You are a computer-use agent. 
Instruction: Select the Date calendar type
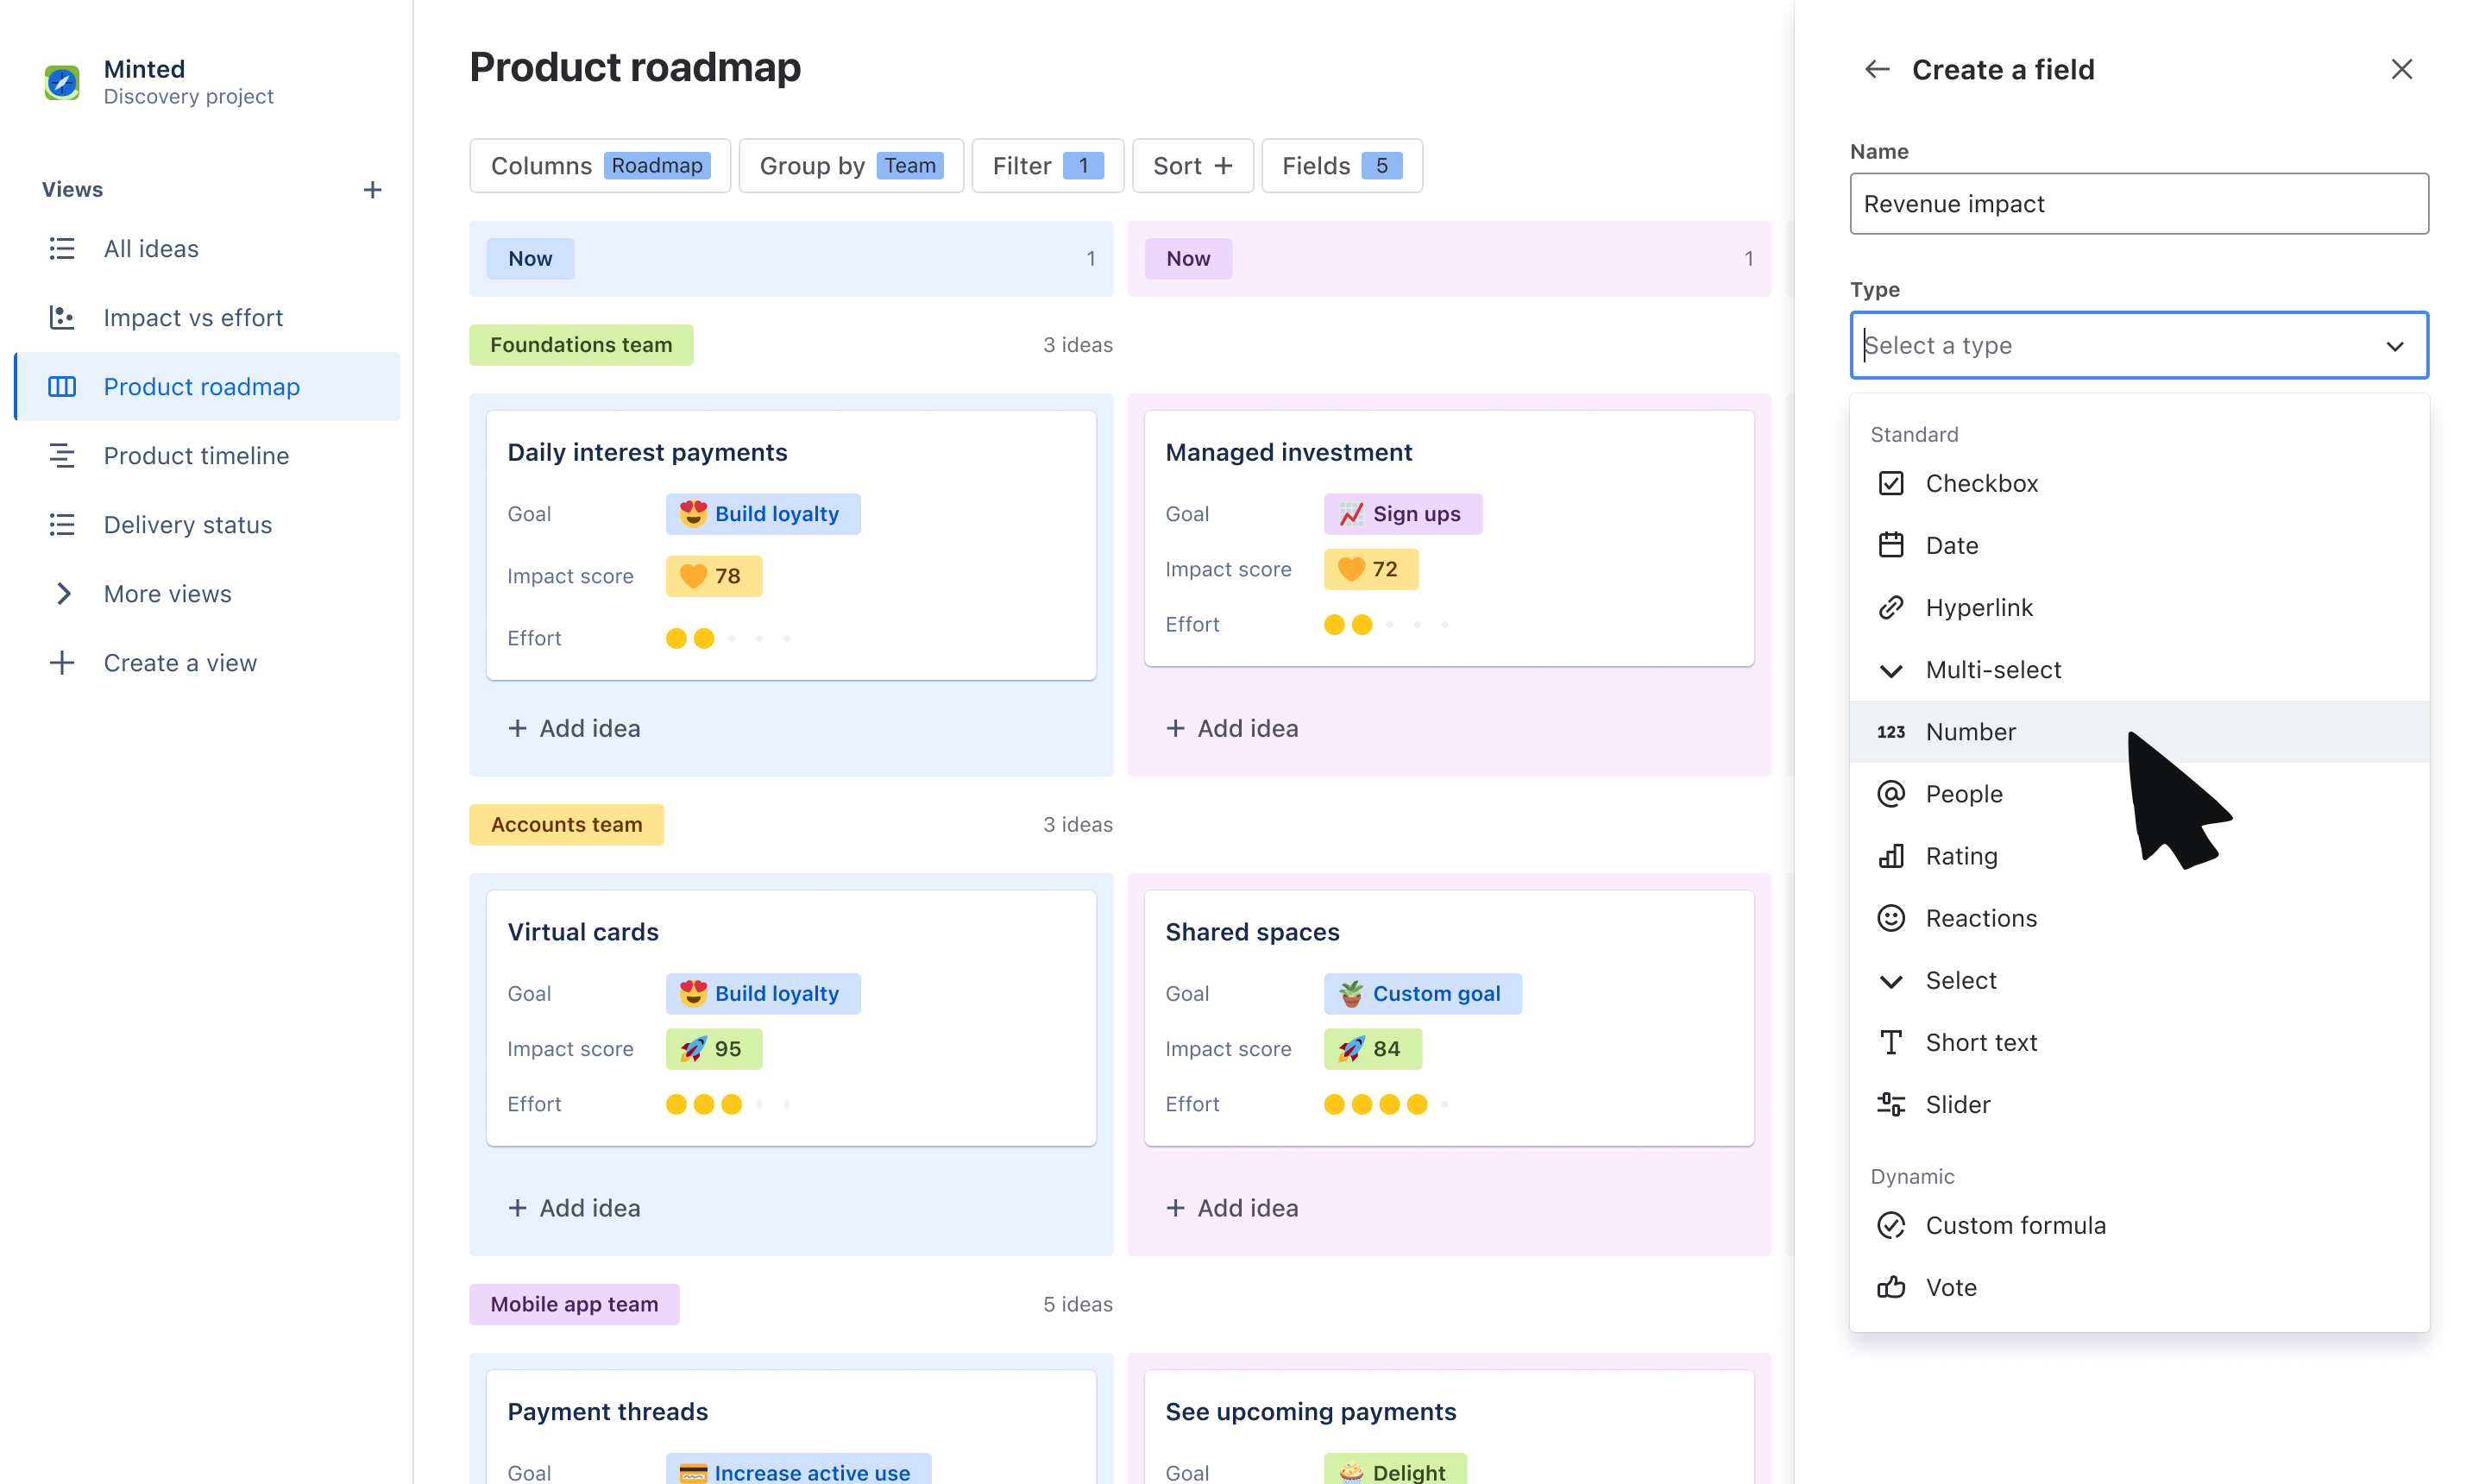pyautogui.click(x=1950, y=545)
